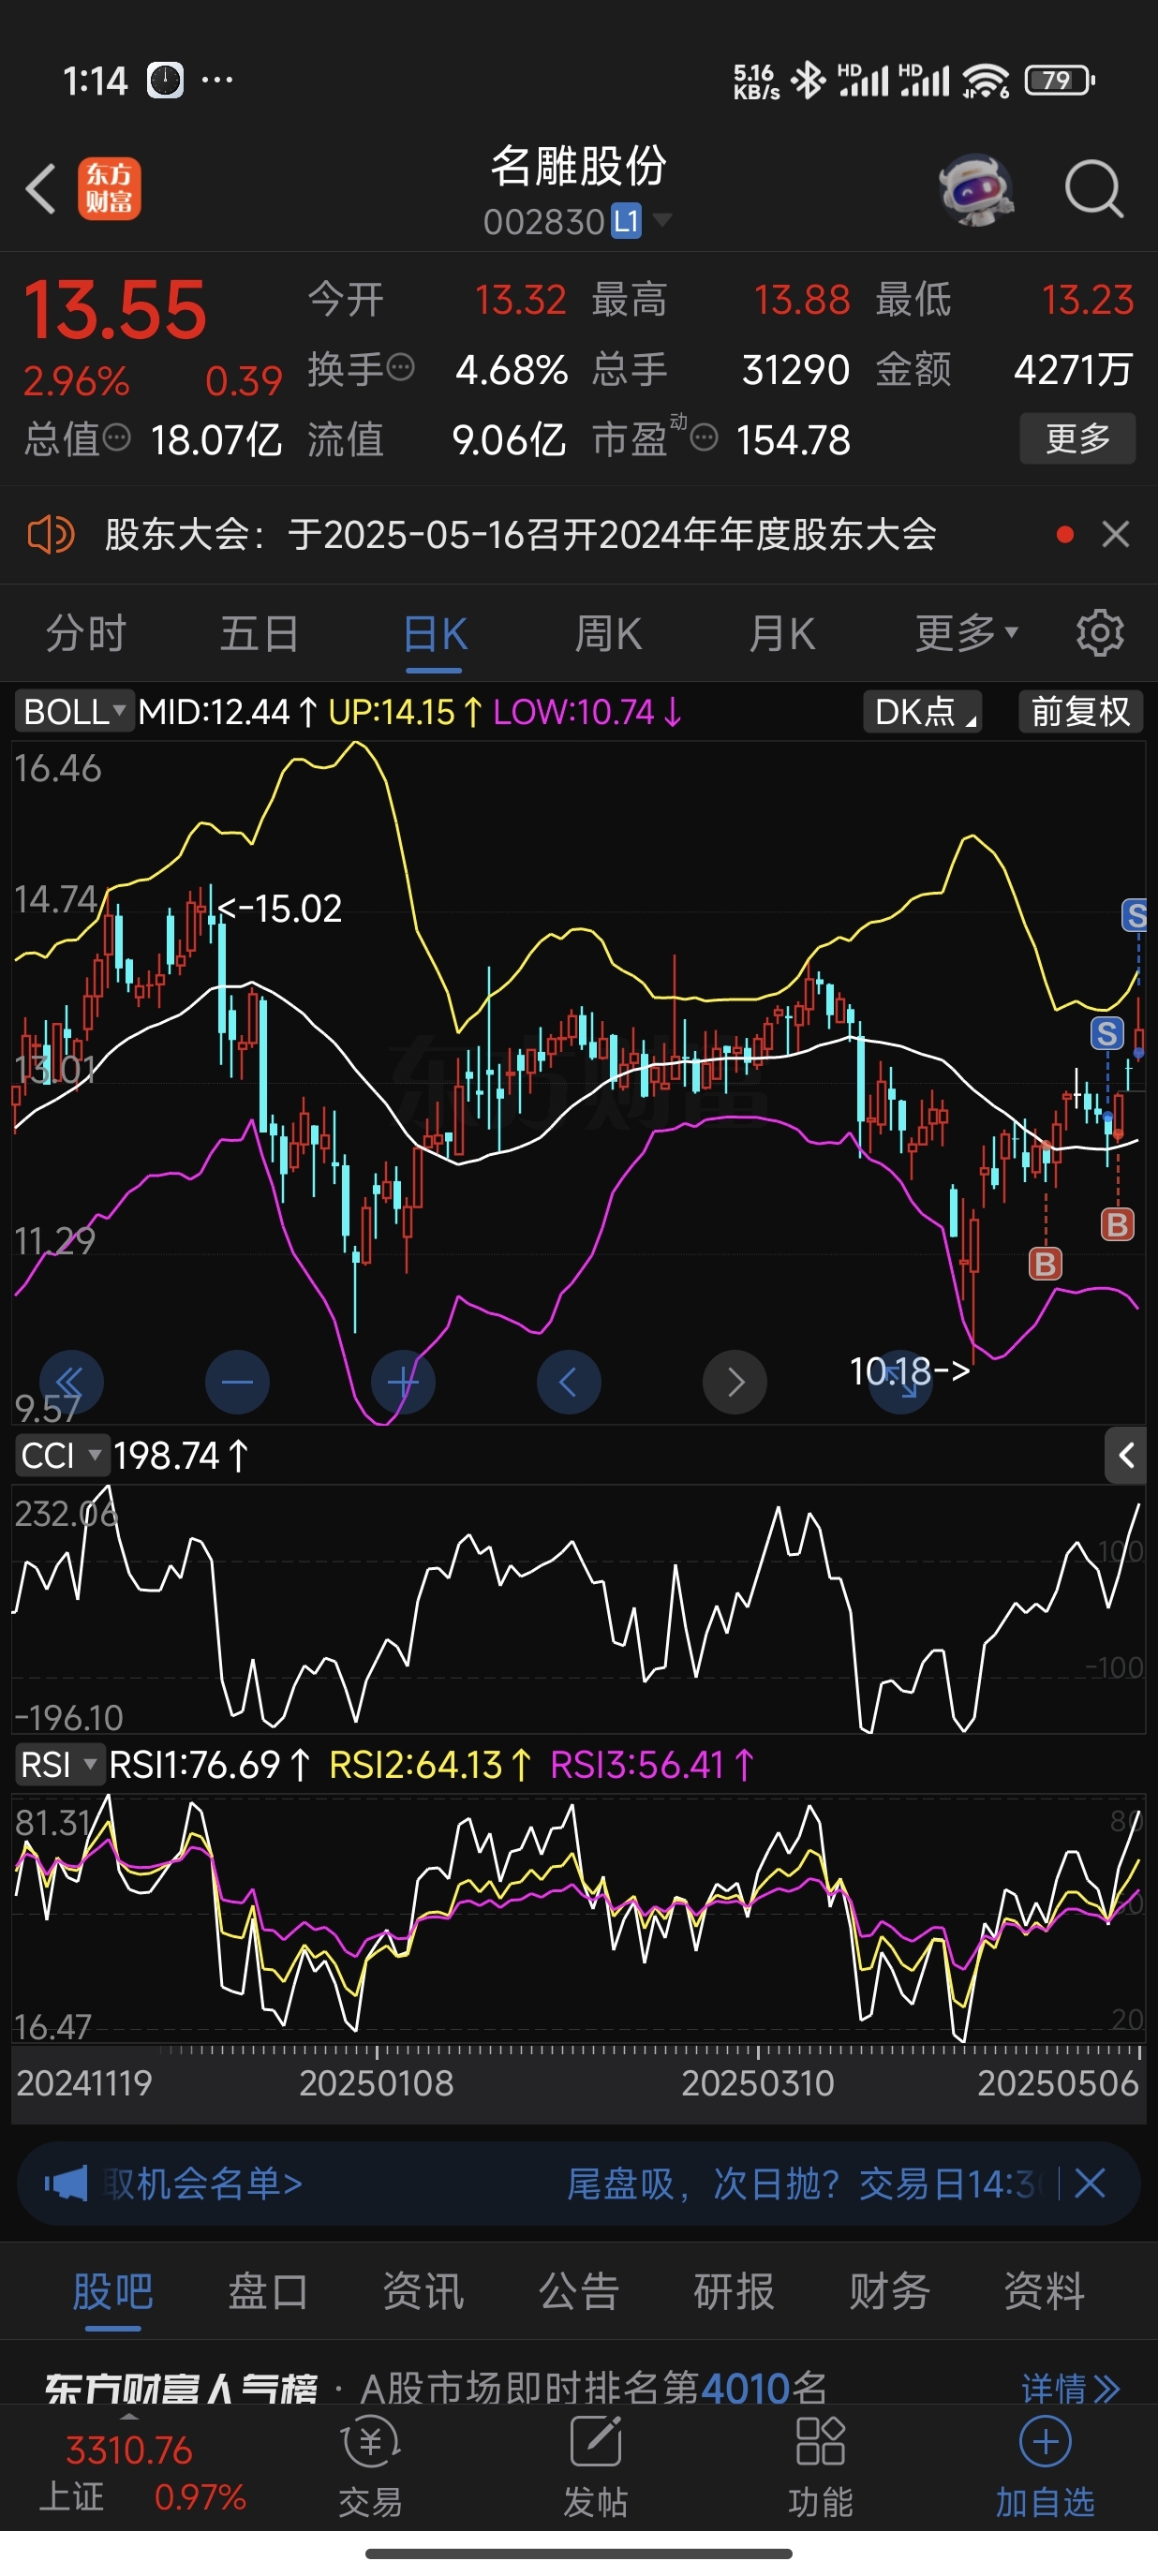
Task: Switch to 公告 tab
Action: pos(579,2290)
